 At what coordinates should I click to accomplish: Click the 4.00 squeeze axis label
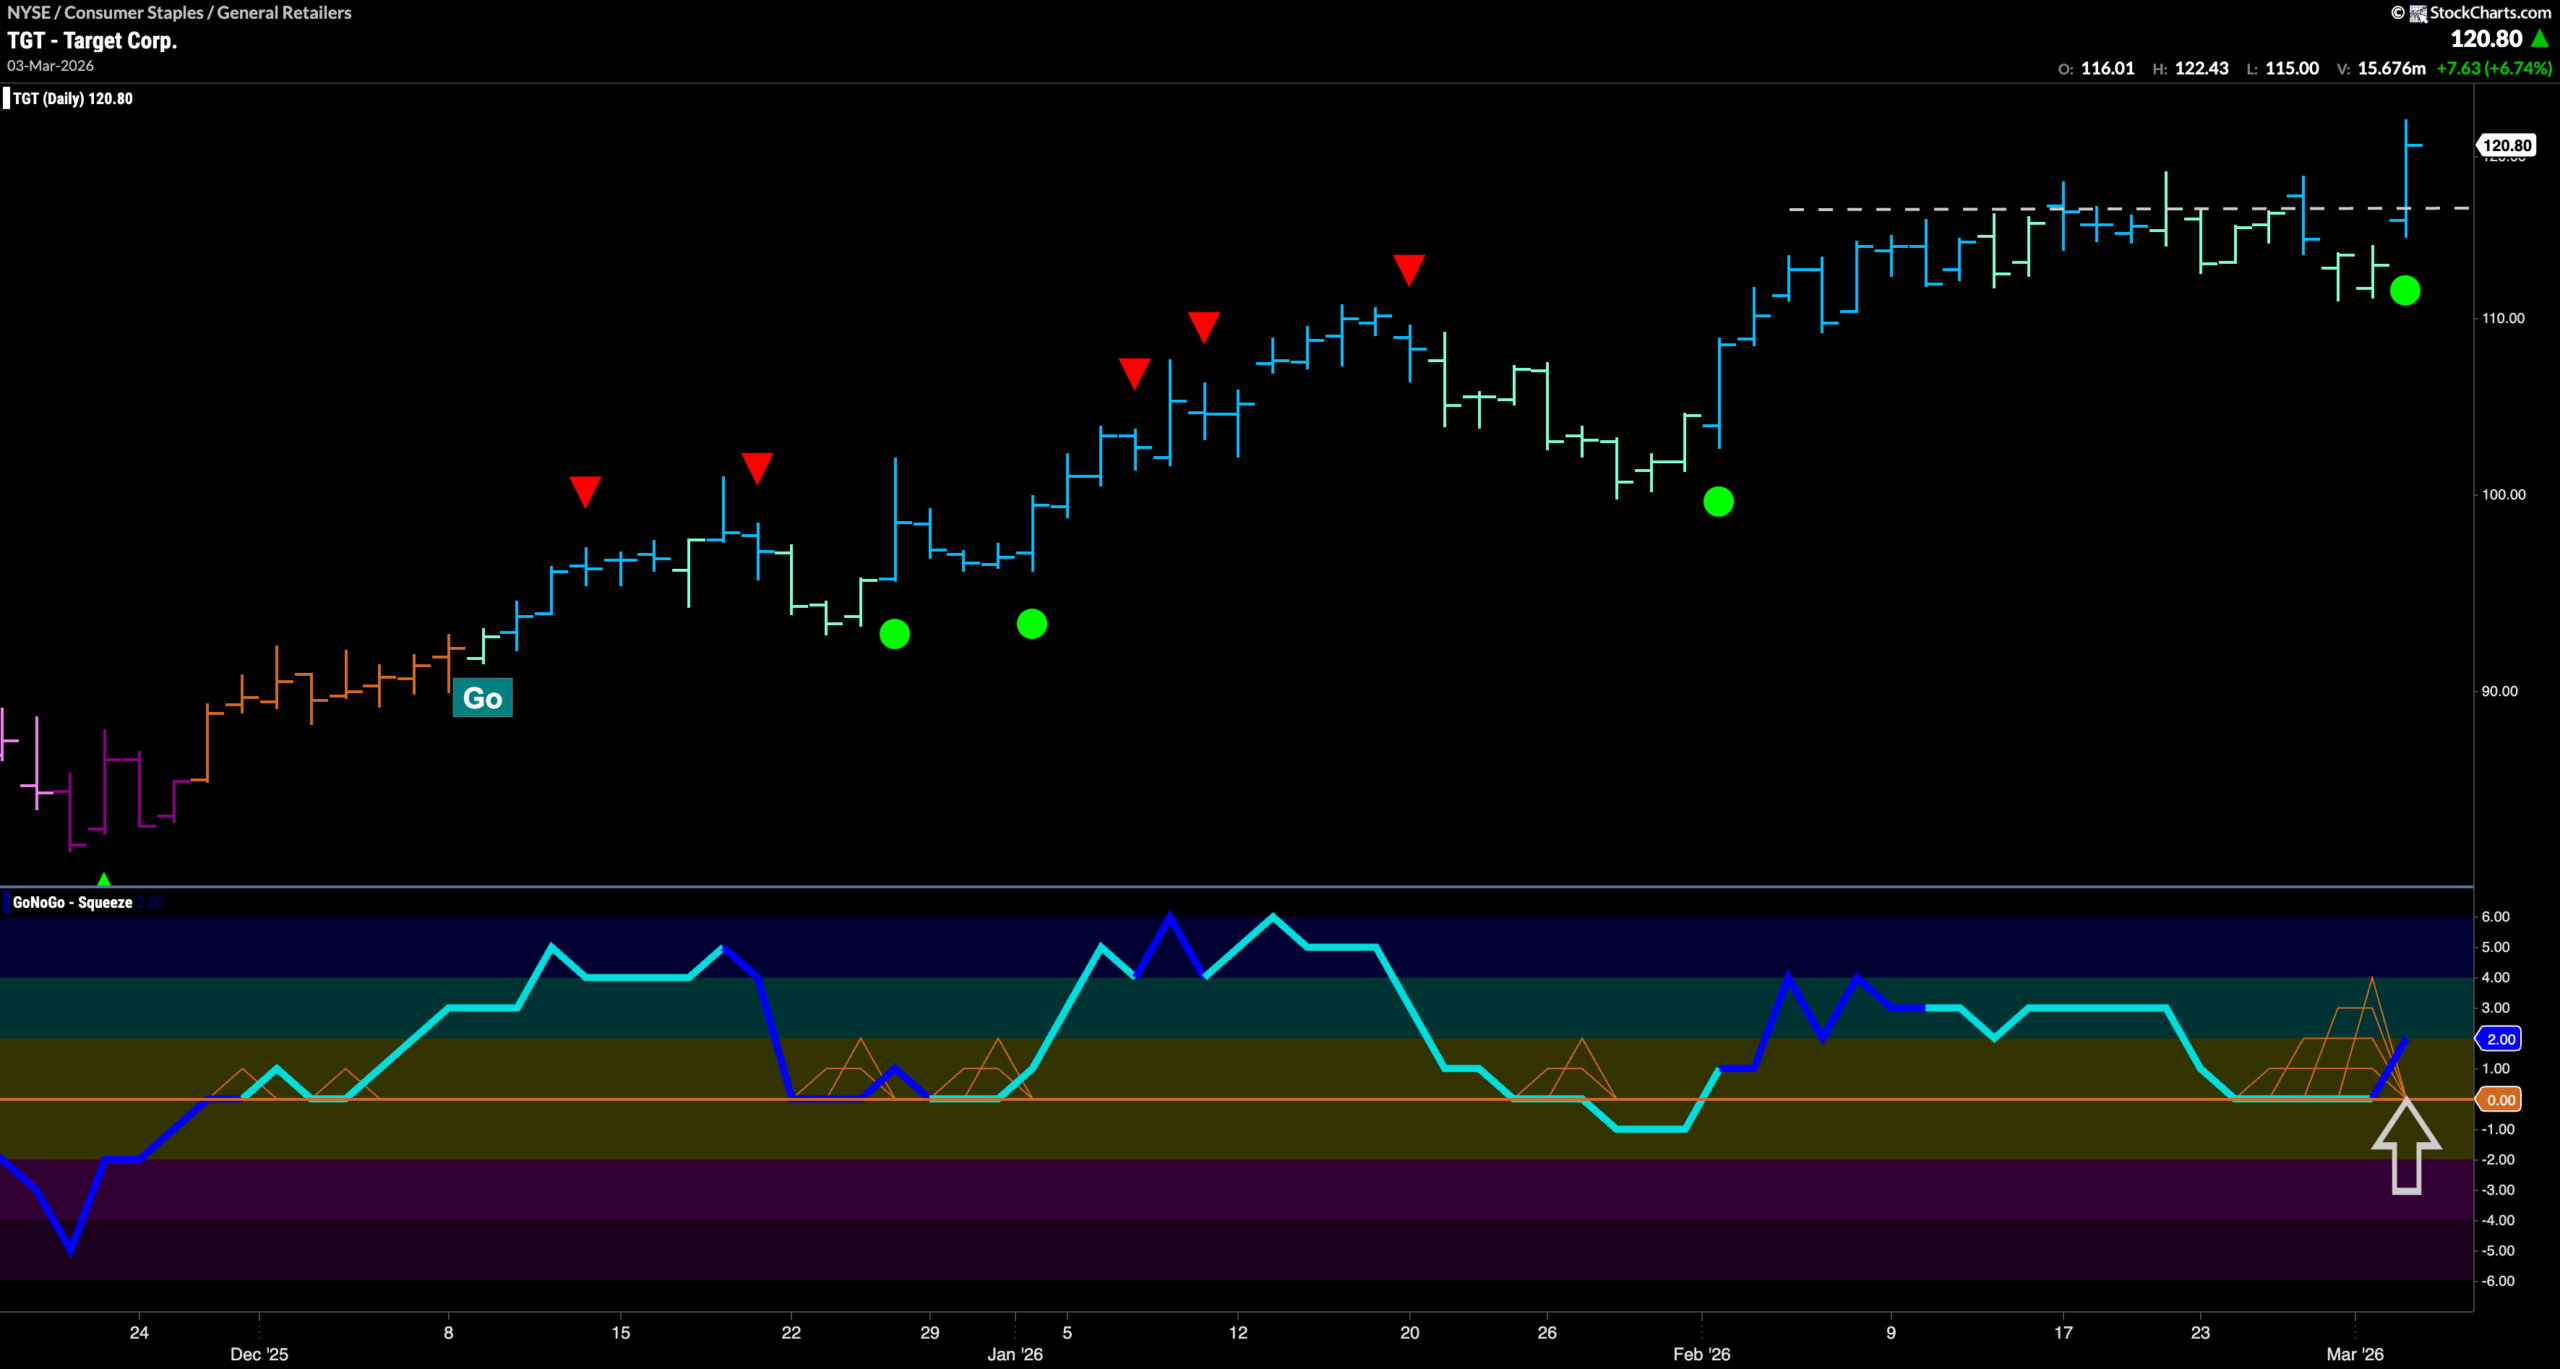[2495, 977]
